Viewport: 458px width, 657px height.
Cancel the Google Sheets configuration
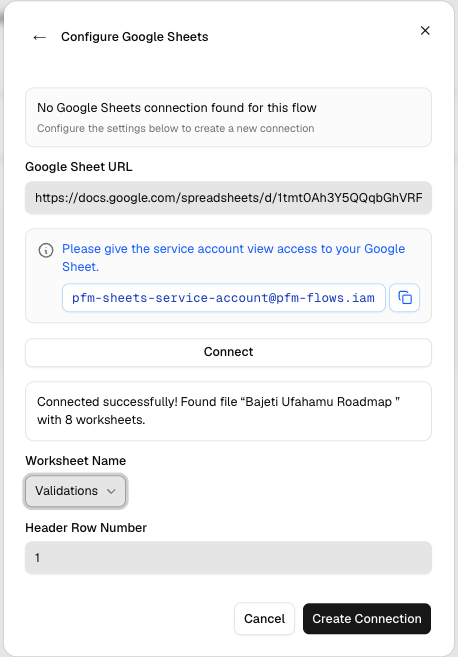pos(264,618)
